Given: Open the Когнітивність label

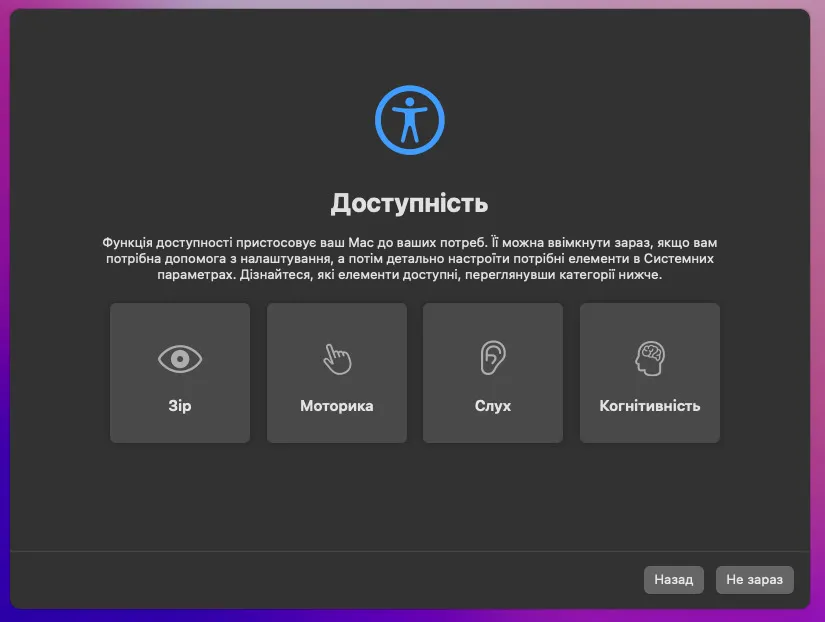Looking at the screenshot, I should (650, 406).
